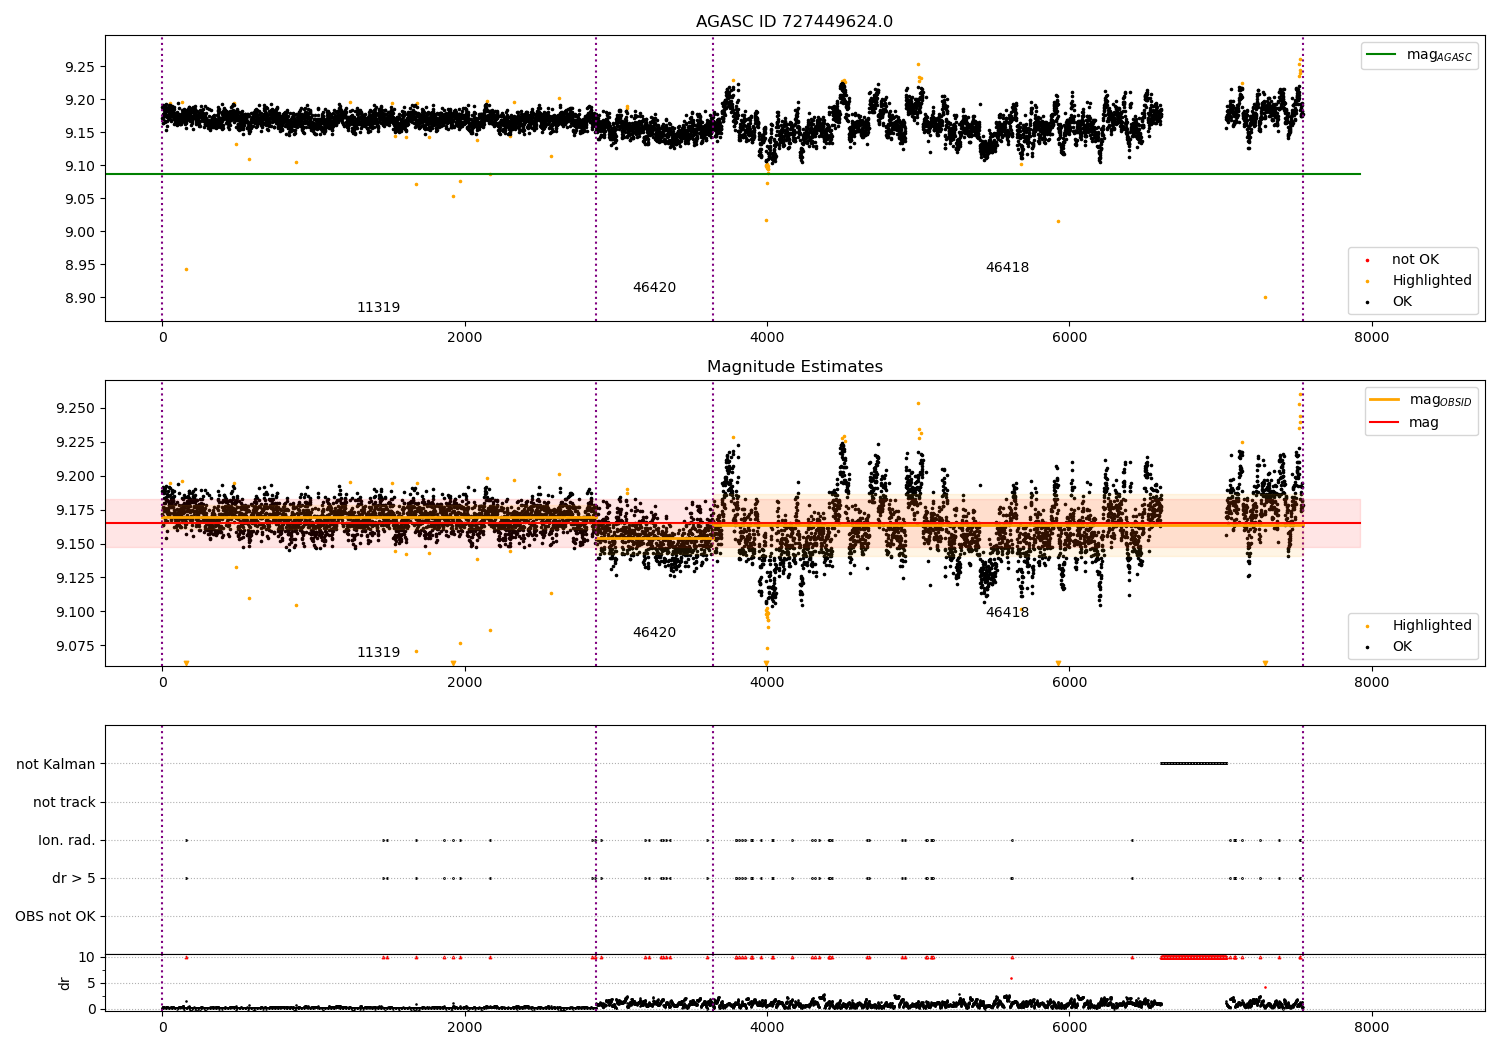Click the green line sample beside mag AGASC
1500x1050 pixels.
pos(1382,55)
